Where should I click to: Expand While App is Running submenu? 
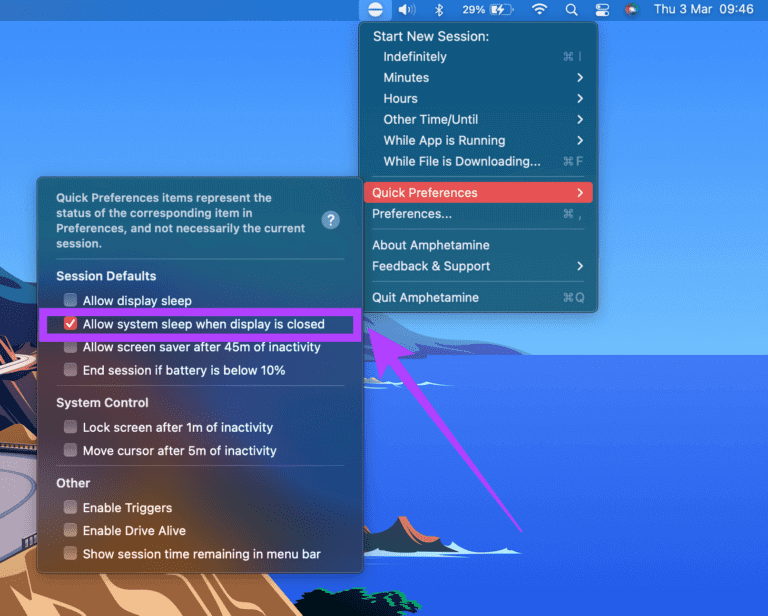coord(479,141)
